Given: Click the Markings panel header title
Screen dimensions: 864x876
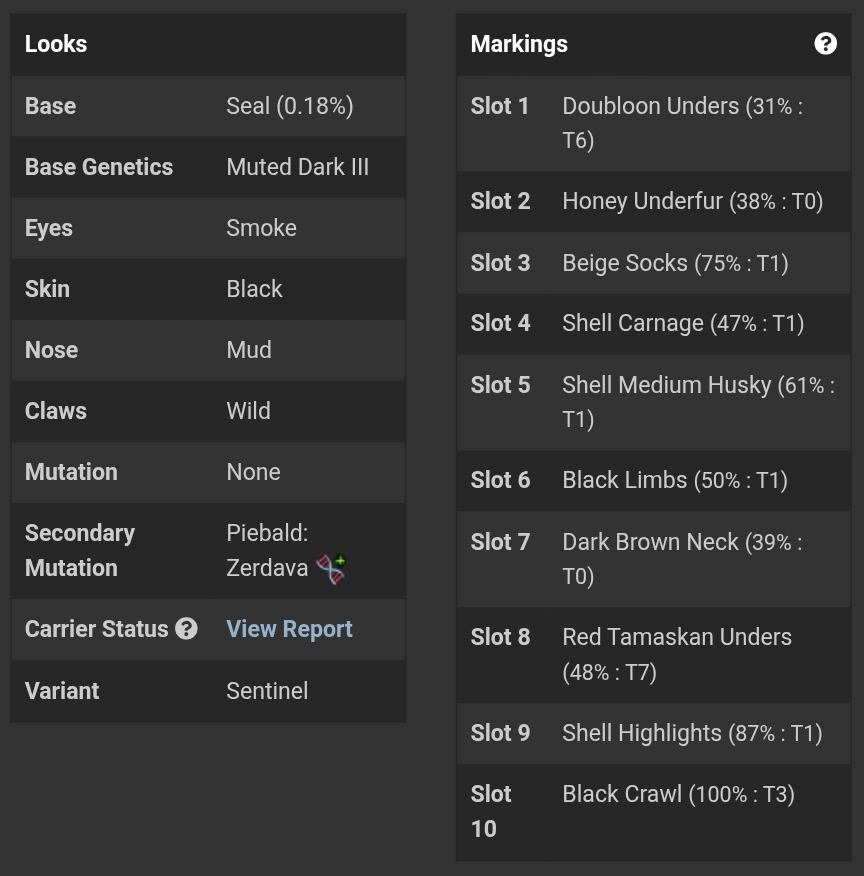Looking at the screenshot, I should [x=519, y=44].
